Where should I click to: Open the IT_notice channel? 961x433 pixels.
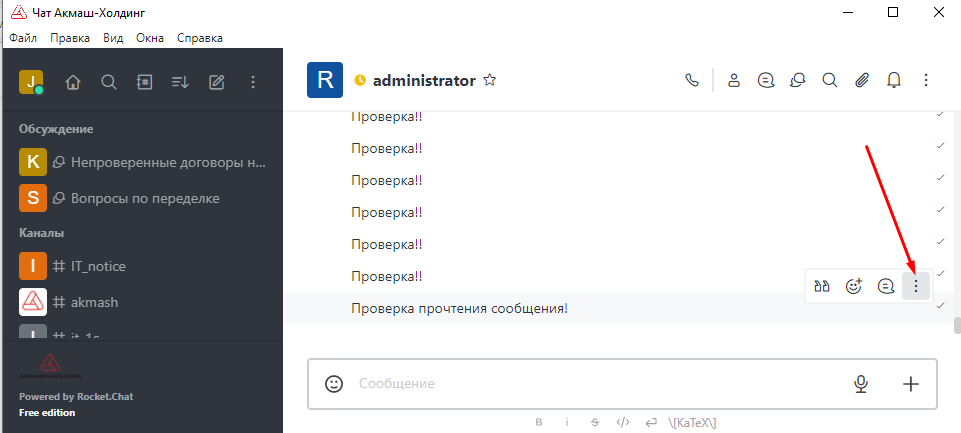[143, 266]
